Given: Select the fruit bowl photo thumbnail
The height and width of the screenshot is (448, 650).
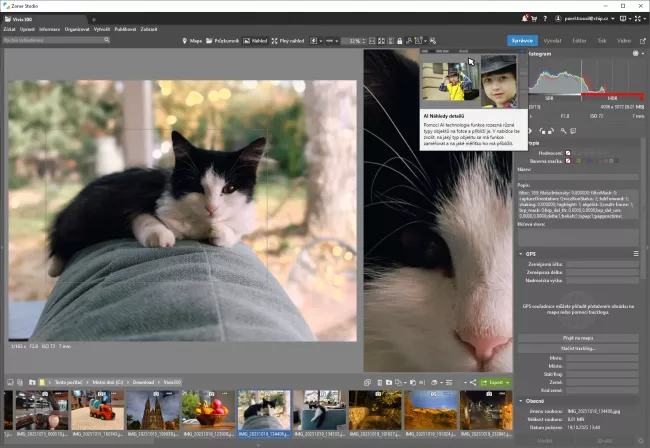Looking at the screenshot, I should [x=207, y=411].
